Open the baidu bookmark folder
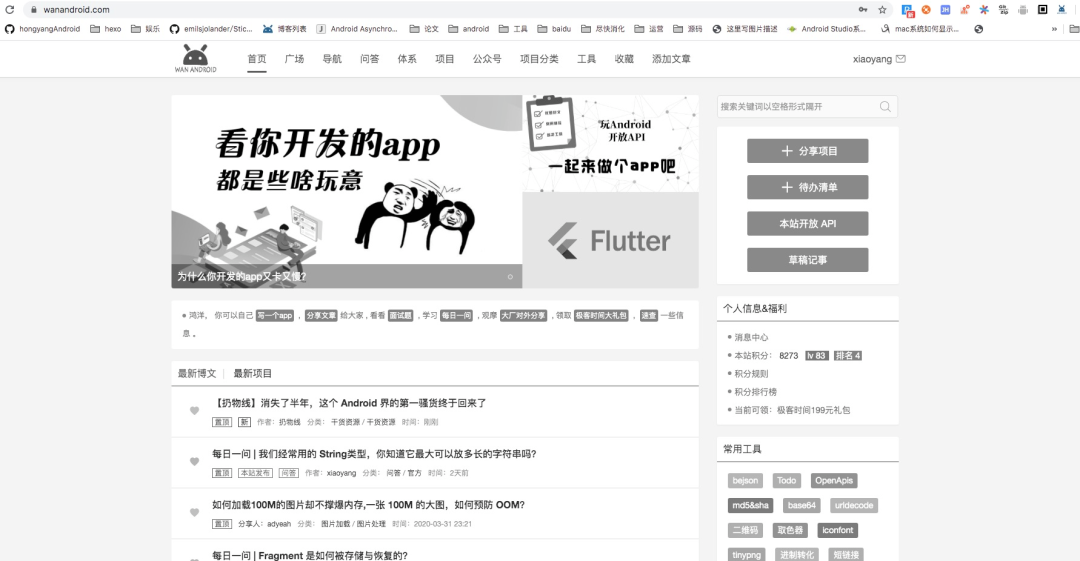Viewport: 1080px width, 561px height. (554, 29)
